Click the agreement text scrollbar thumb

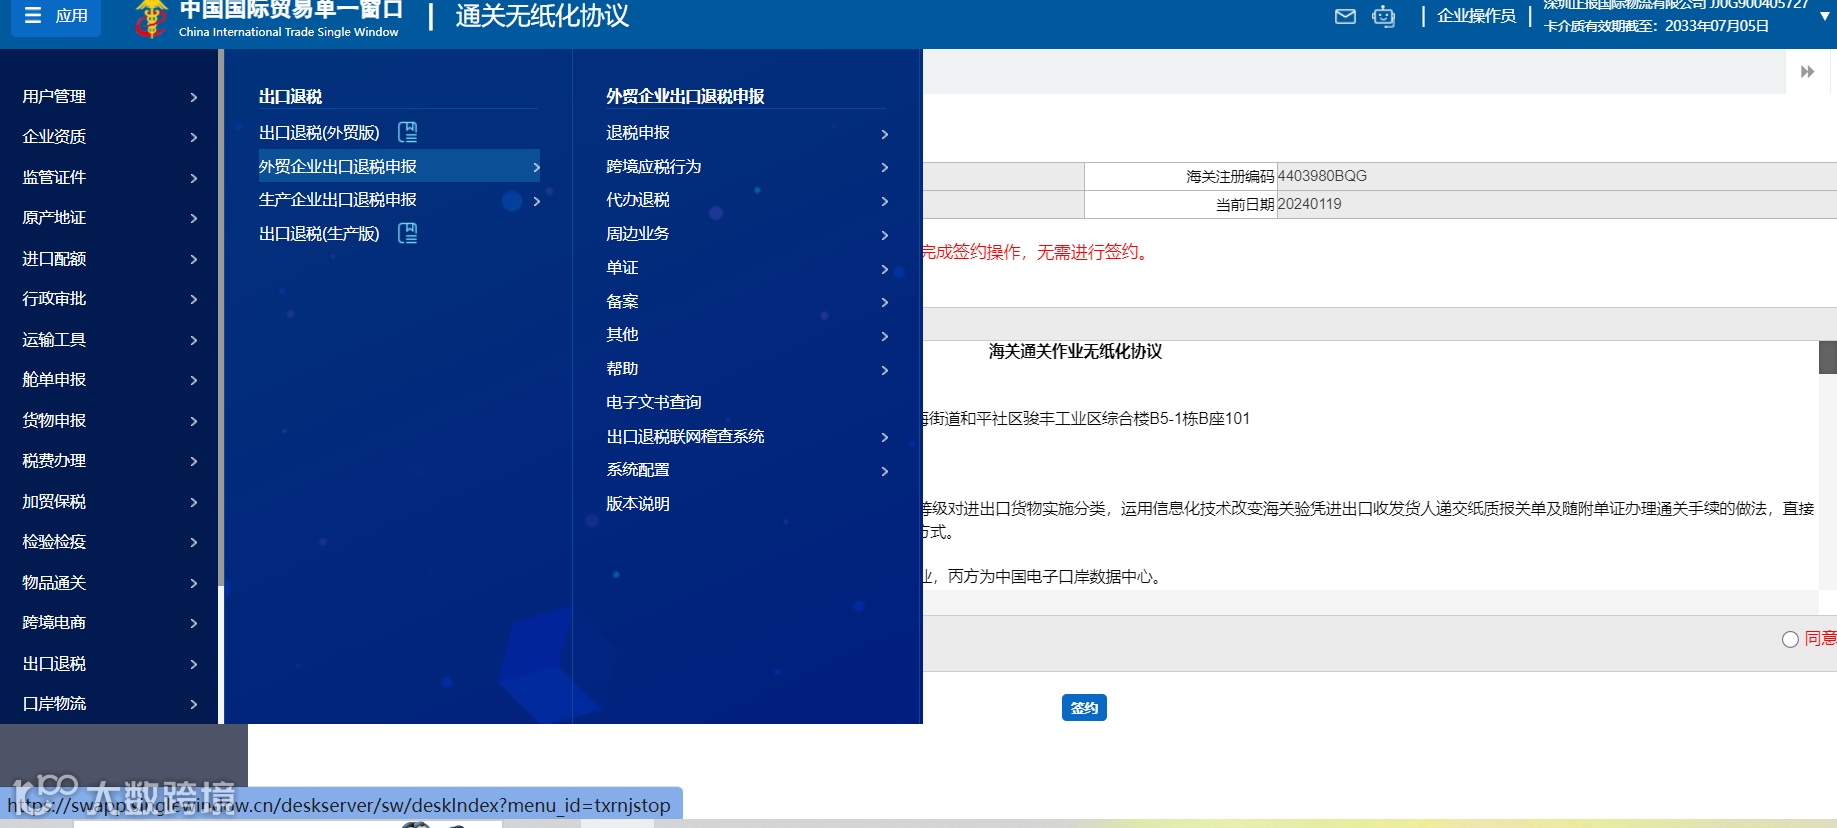[1827, 357]
